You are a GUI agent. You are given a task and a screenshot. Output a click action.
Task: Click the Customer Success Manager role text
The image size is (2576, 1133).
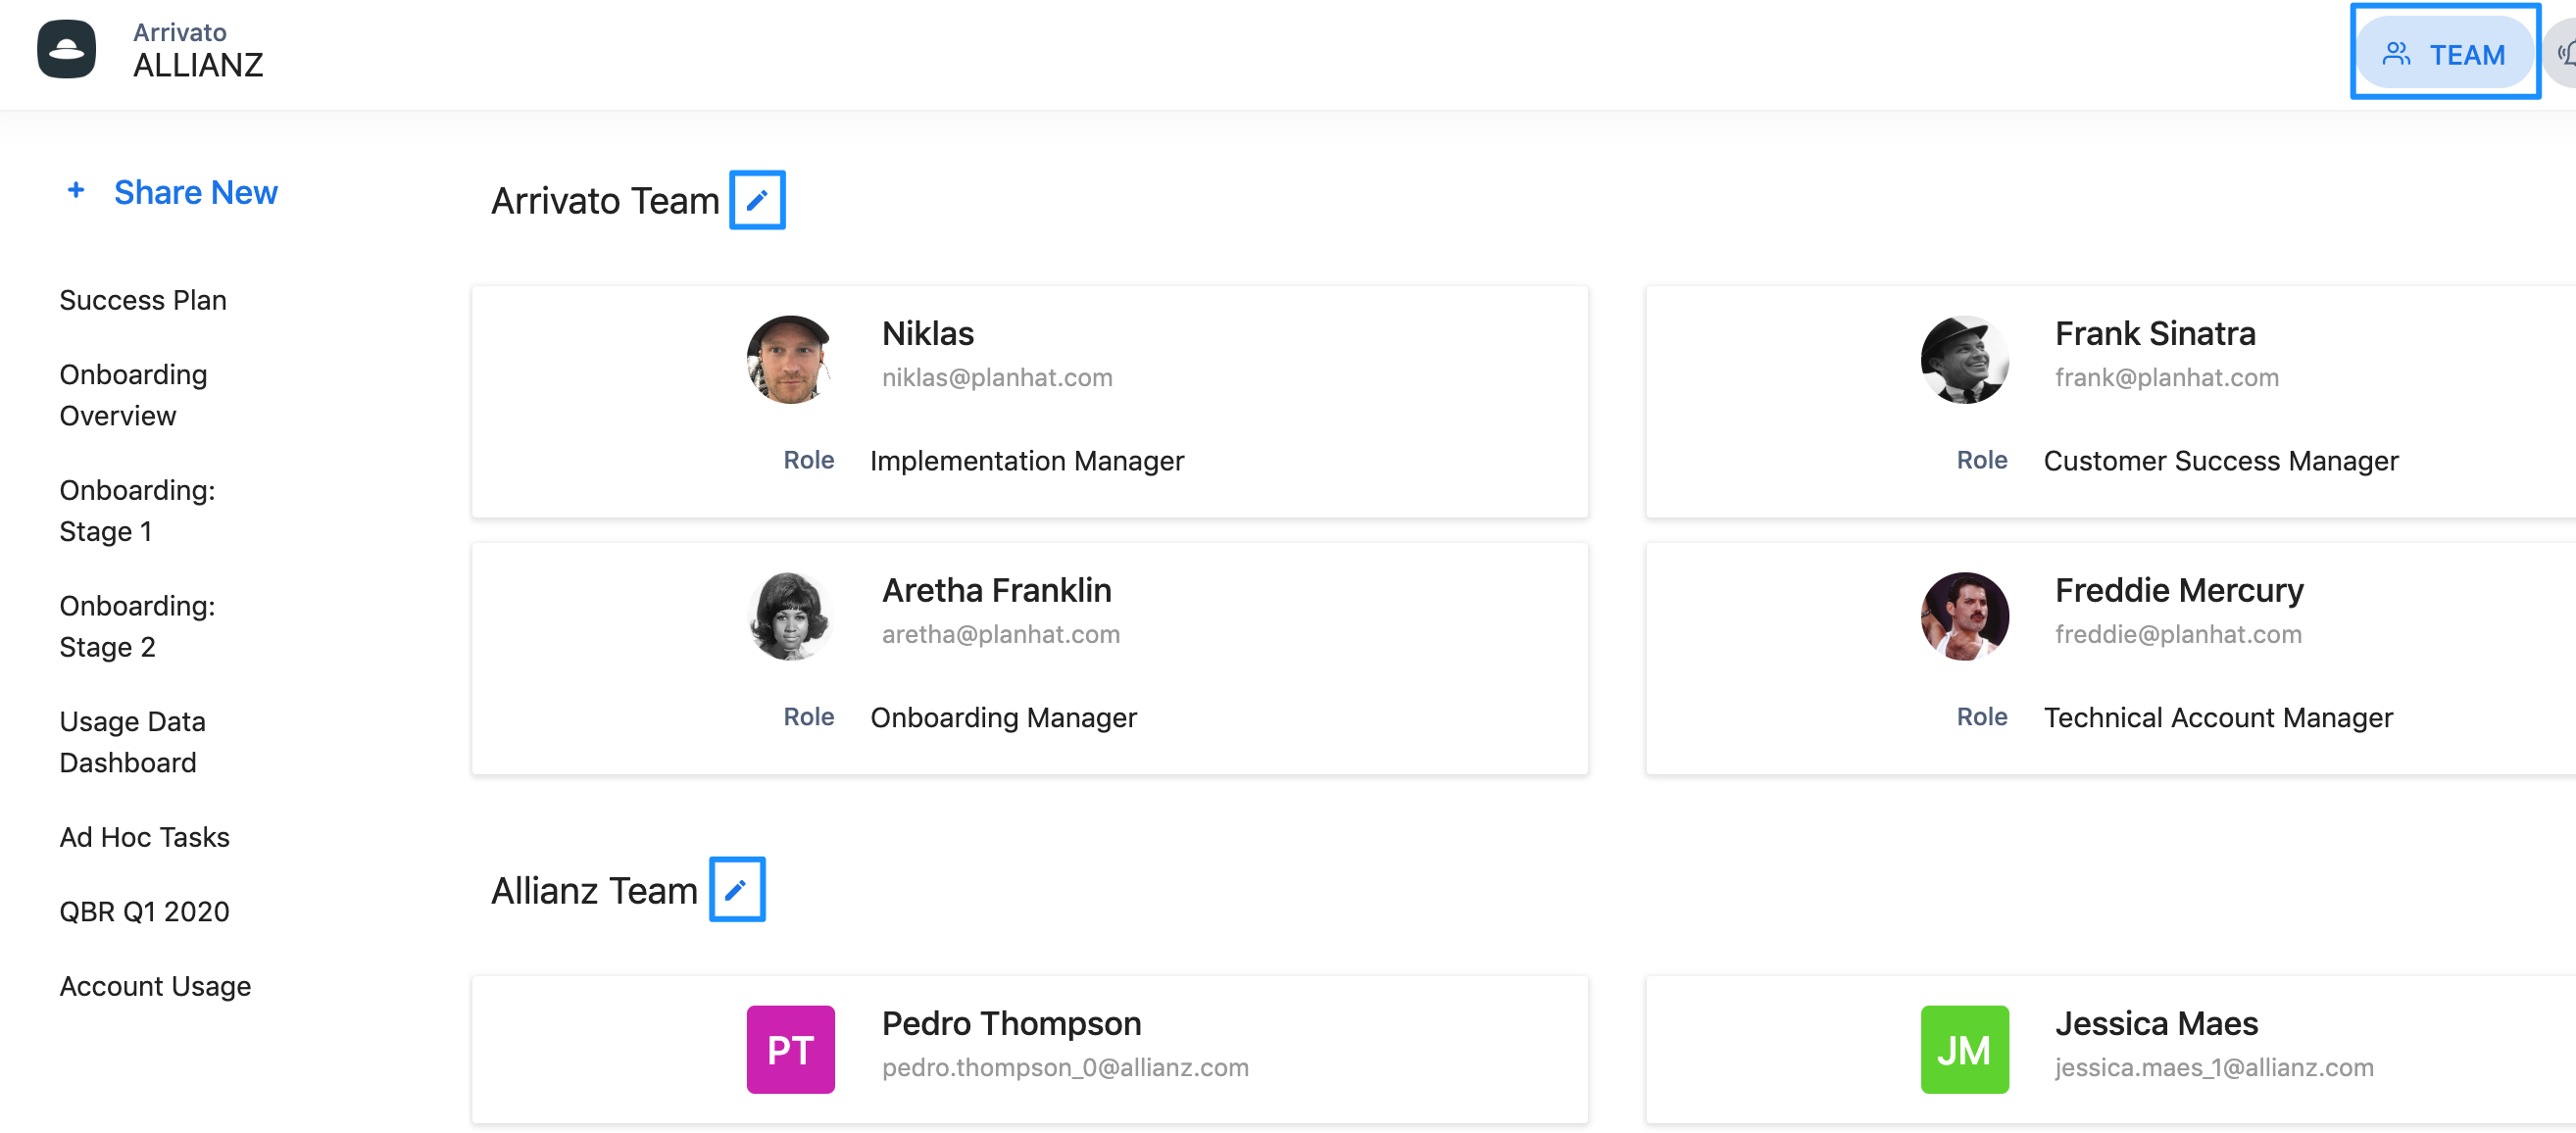(x=2221, y=461)
